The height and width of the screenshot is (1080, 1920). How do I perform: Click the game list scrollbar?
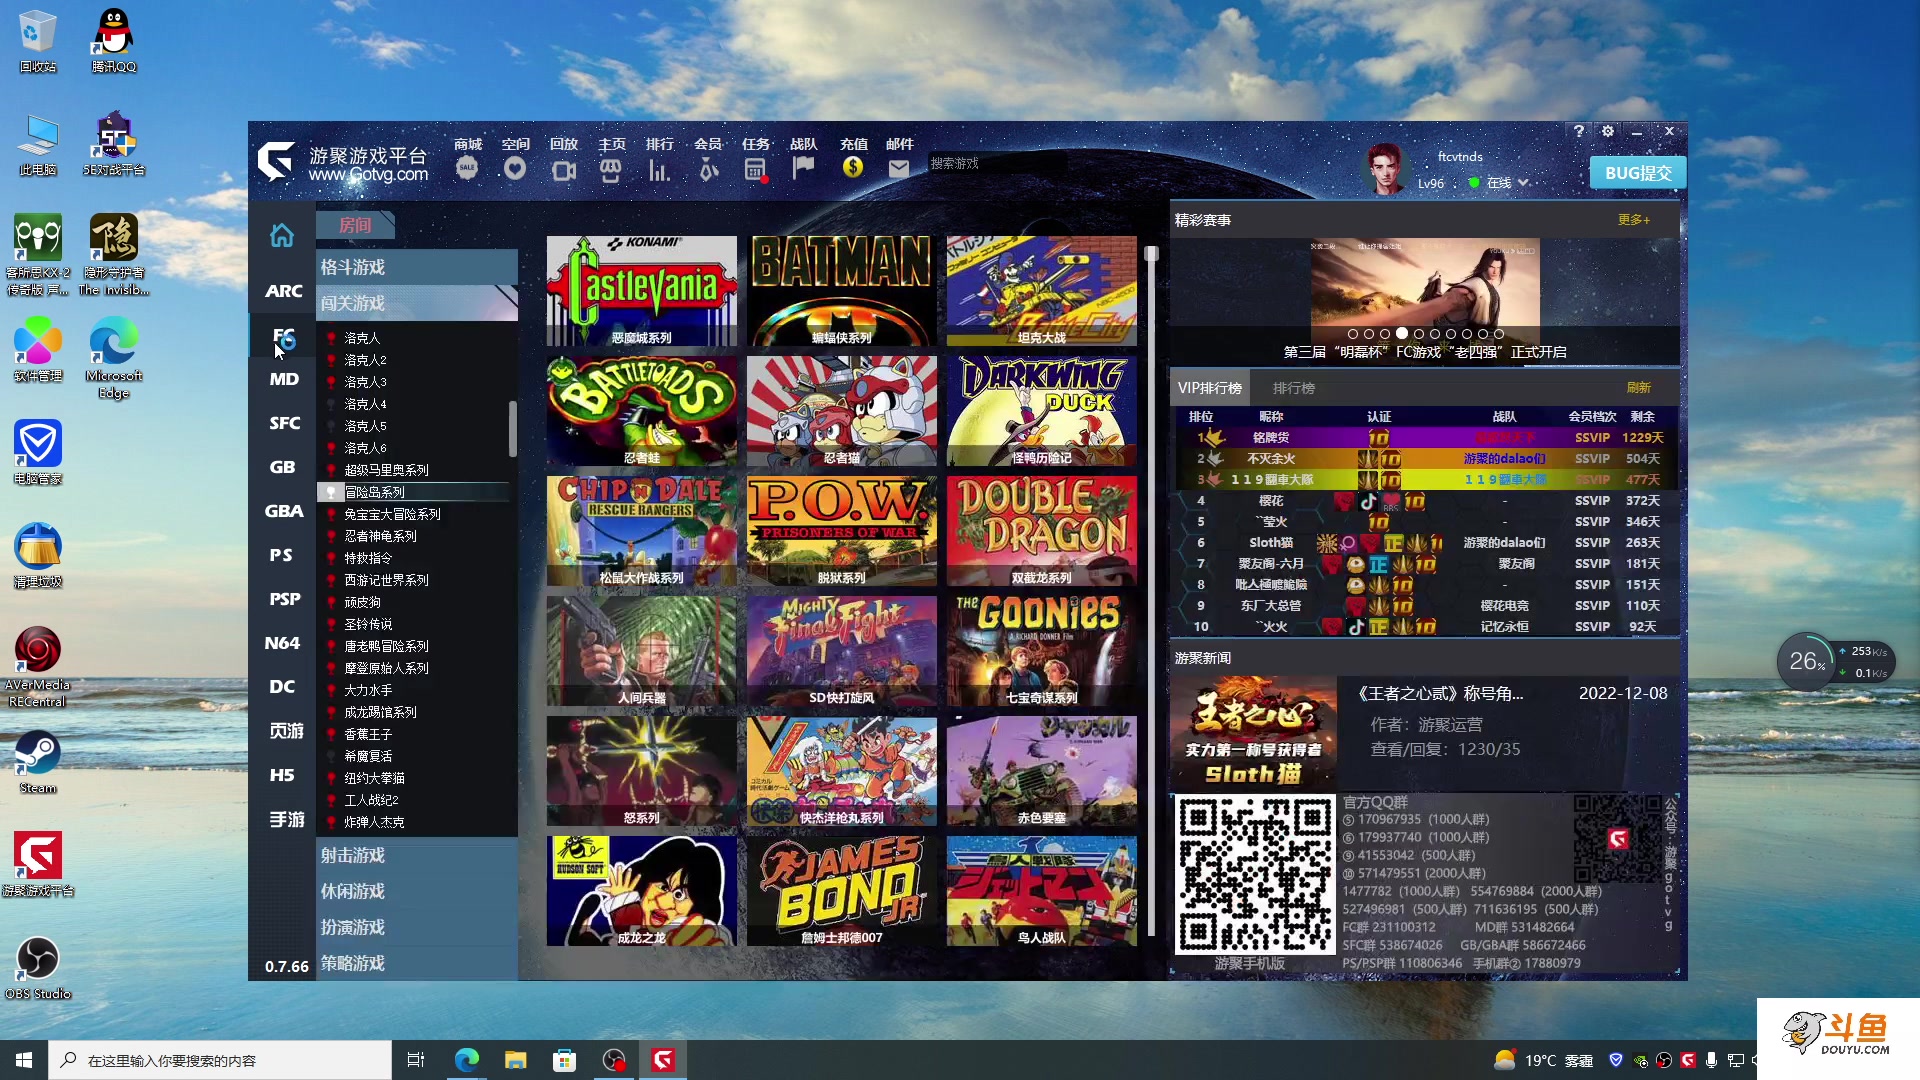[513, 428]
